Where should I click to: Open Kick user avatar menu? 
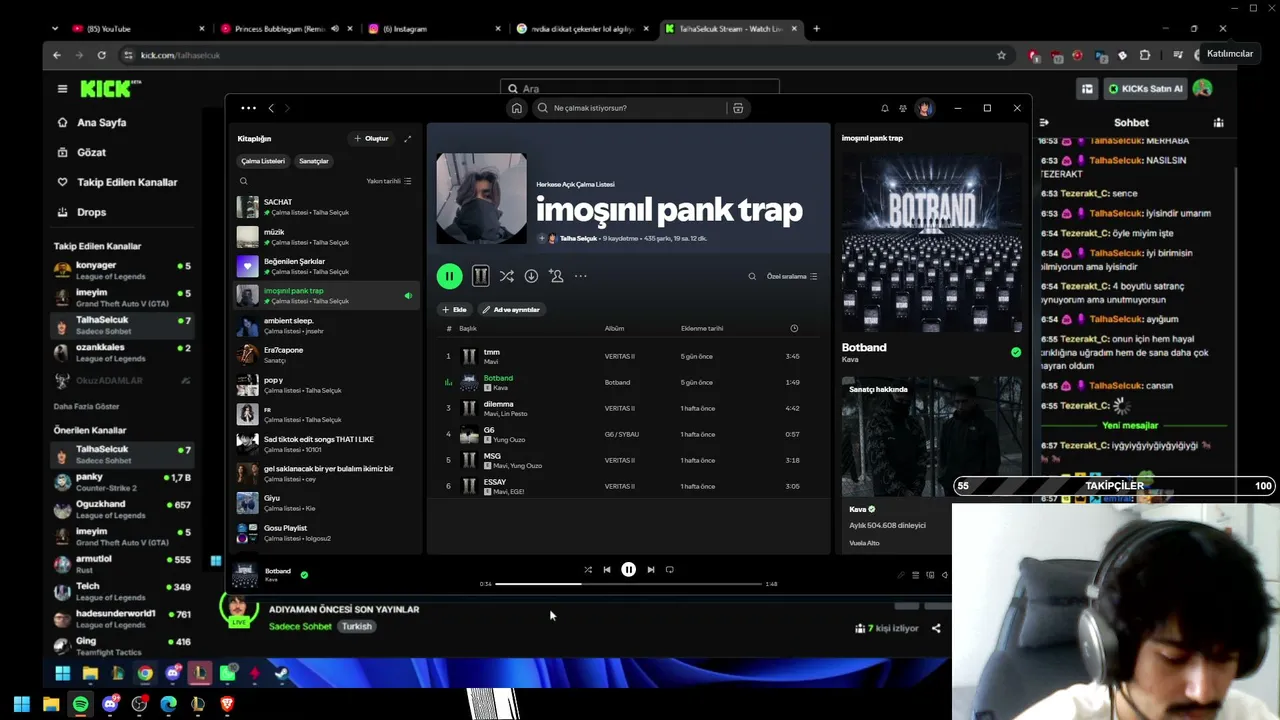[1203, 89]
